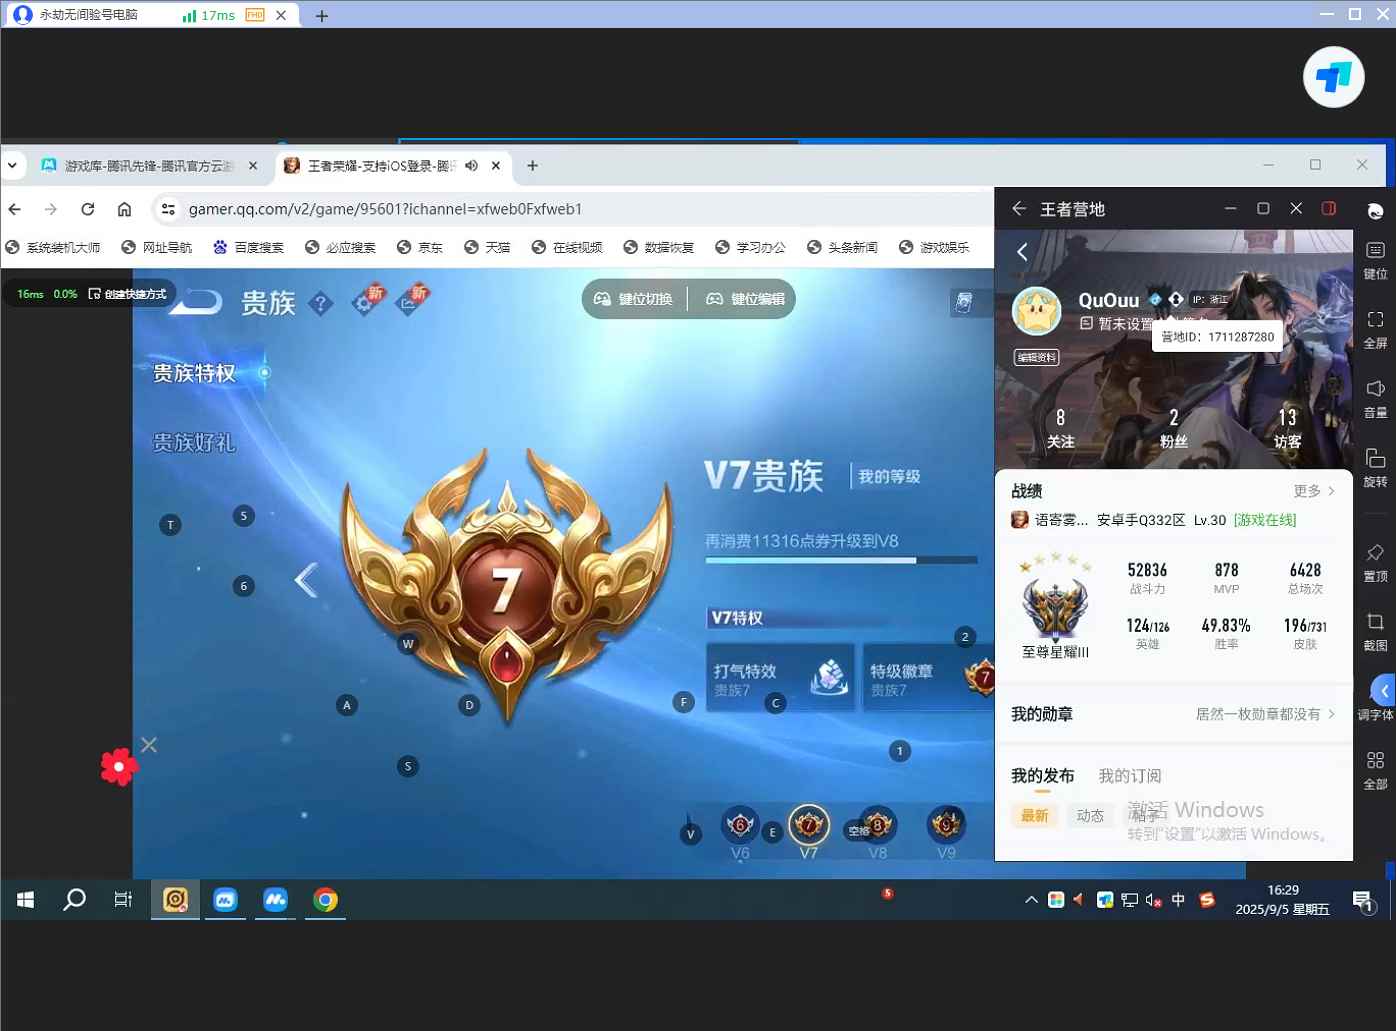Open the 游戏娱乐 bookmark
The width and height of the screenshot is (1396, 1031).
(x=934, y=247)
